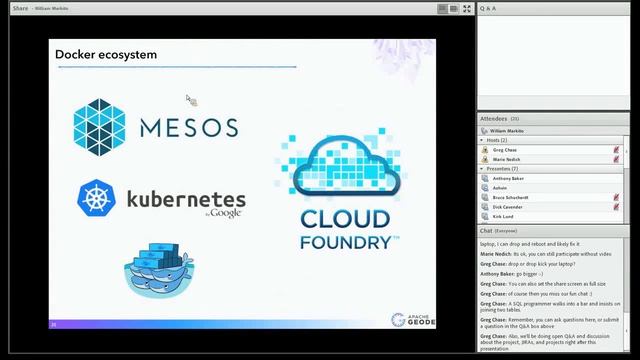Screen dimensions: 640x360
Task: Collapse the Hosts (2) group
Action: 482,140
